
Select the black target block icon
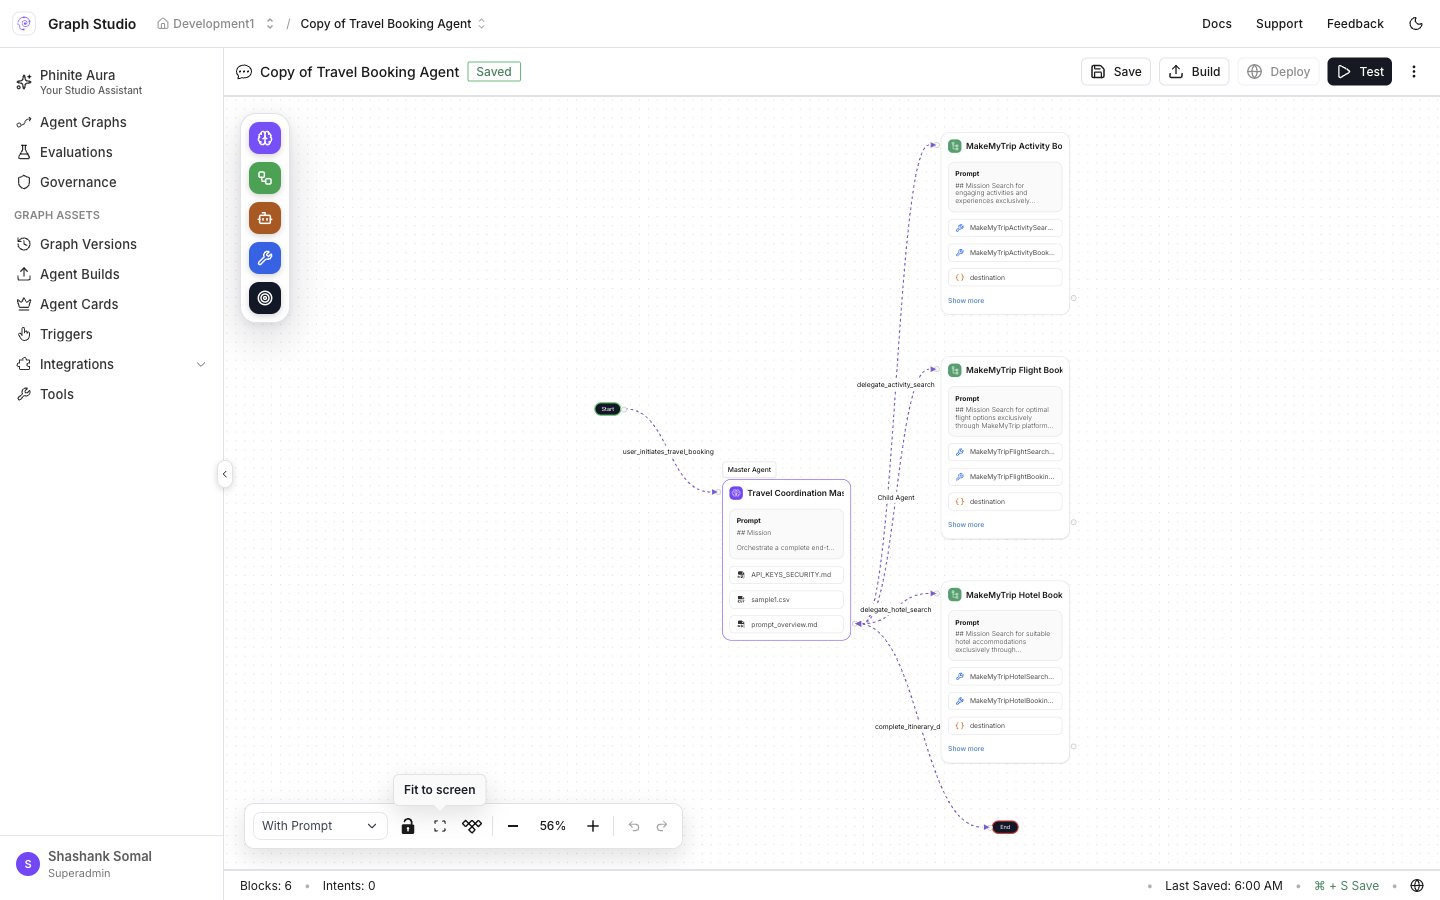tap(265, 298)
